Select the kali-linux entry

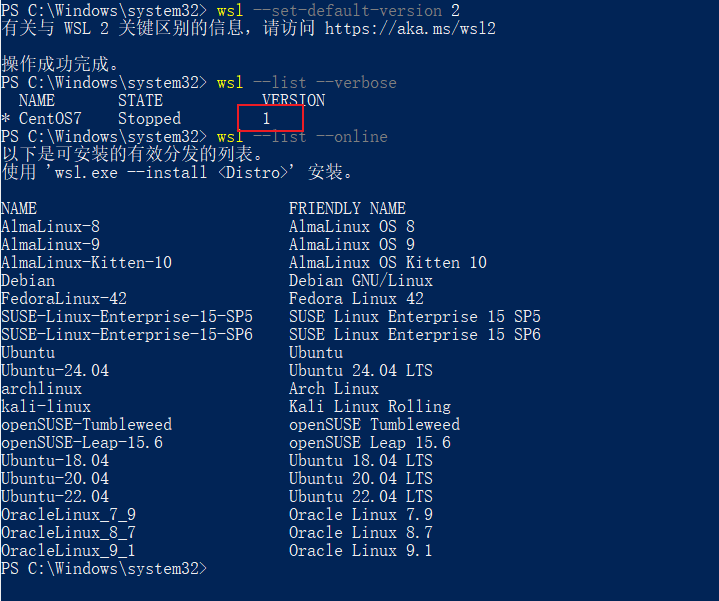[x=46, y=407]
